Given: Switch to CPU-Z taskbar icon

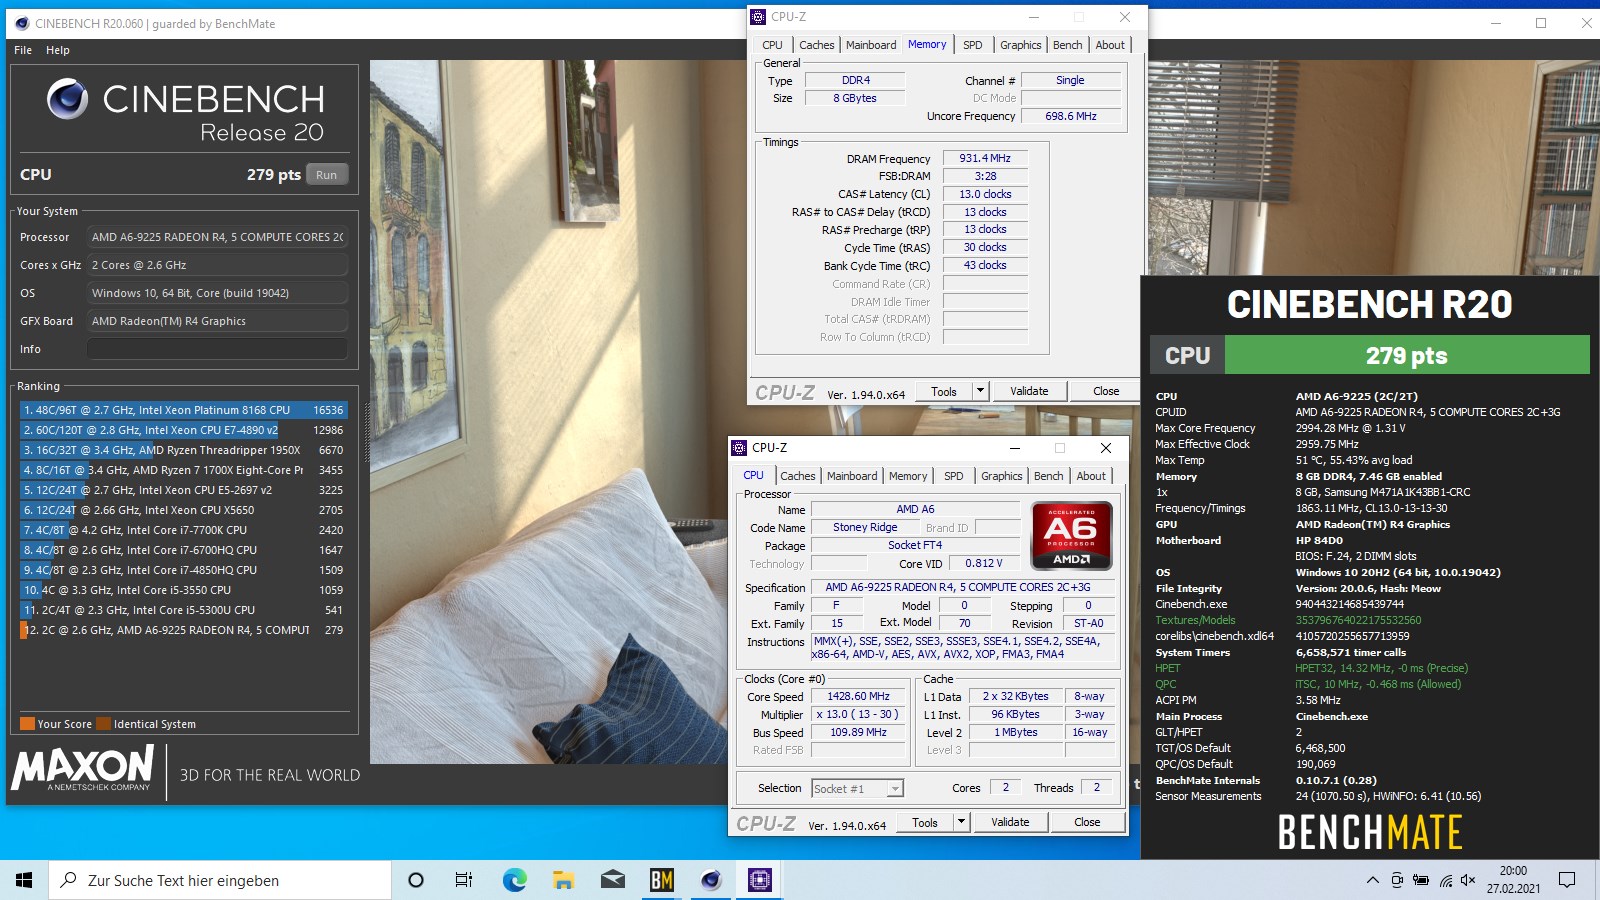Looking at the screenshot, I should click(760, 880).
